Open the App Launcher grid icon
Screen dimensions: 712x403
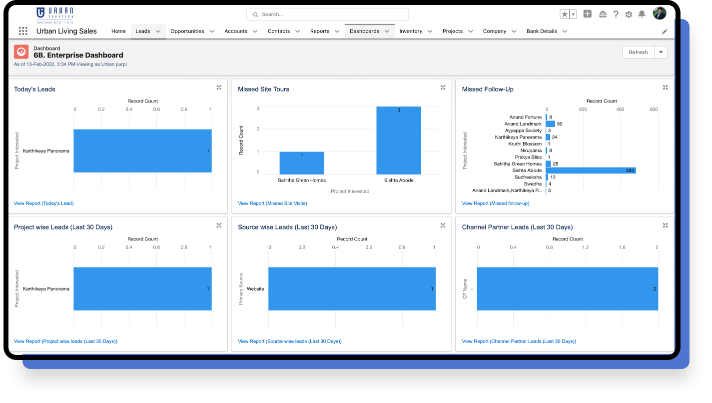(x=23, y=31)
